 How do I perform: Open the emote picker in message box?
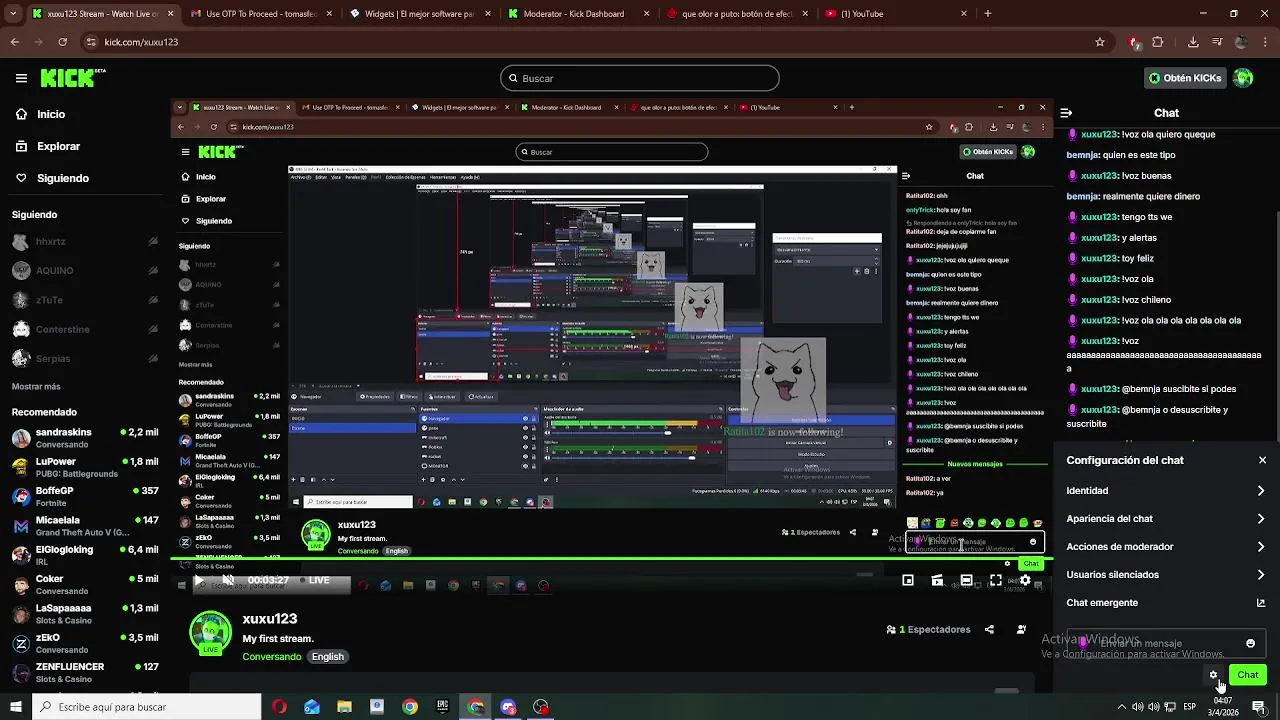[1250, 643]
